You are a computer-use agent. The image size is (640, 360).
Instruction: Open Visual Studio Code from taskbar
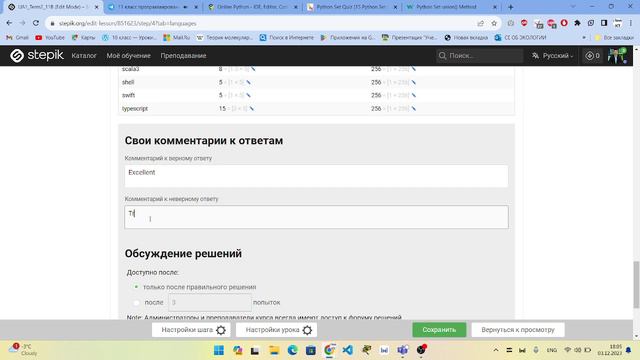point(348,350)
